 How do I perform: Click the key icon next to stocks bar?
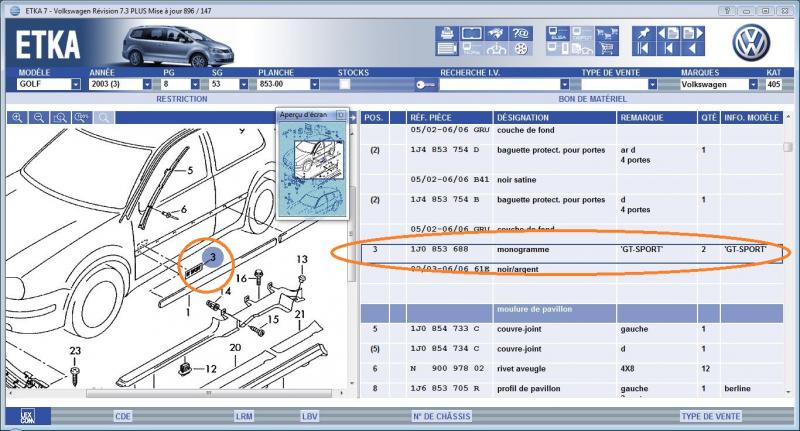click(x=426, y=85)
